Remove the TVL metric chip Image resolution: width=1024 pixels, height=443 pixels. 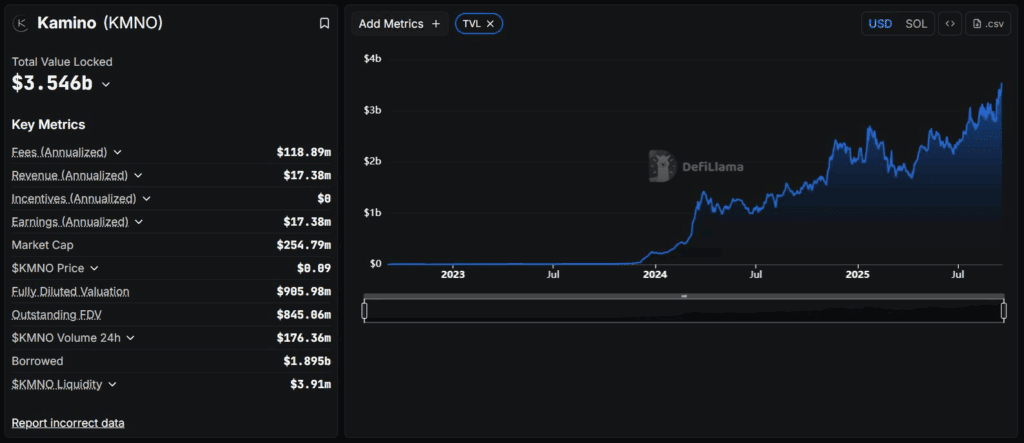490,23
